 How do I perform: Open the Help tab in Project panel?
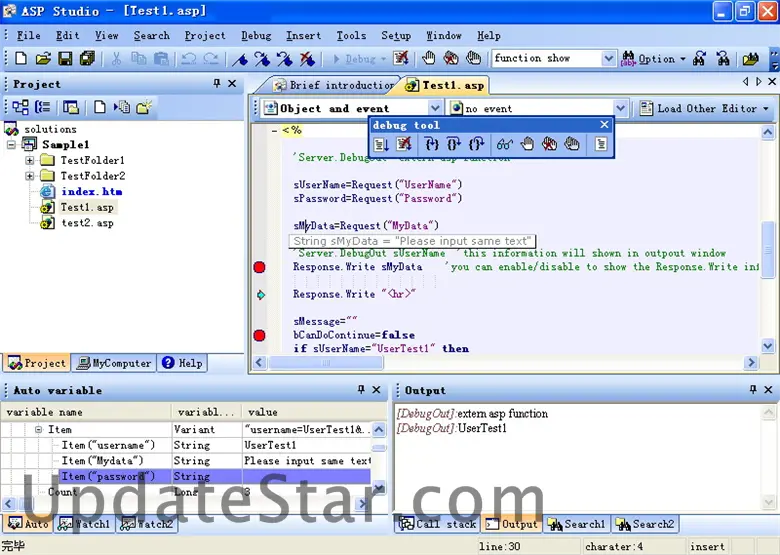click(x=183, y=363)
